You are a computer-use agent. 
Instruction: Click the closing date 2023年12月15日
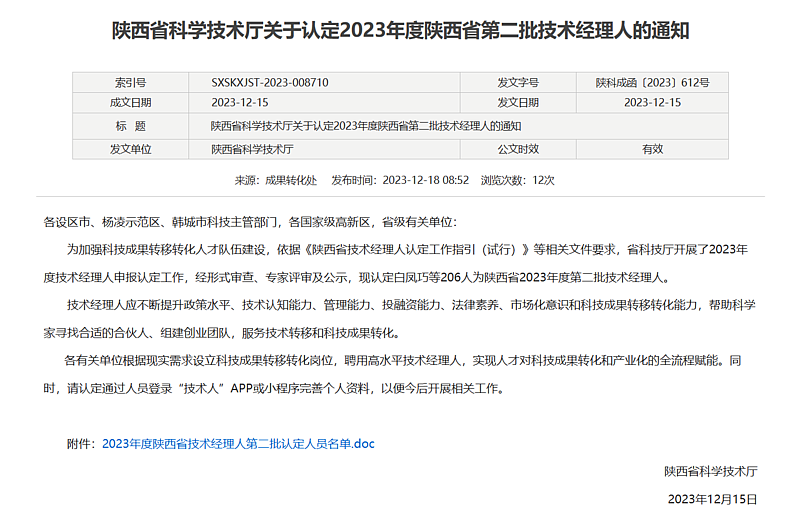coord(712,498)
